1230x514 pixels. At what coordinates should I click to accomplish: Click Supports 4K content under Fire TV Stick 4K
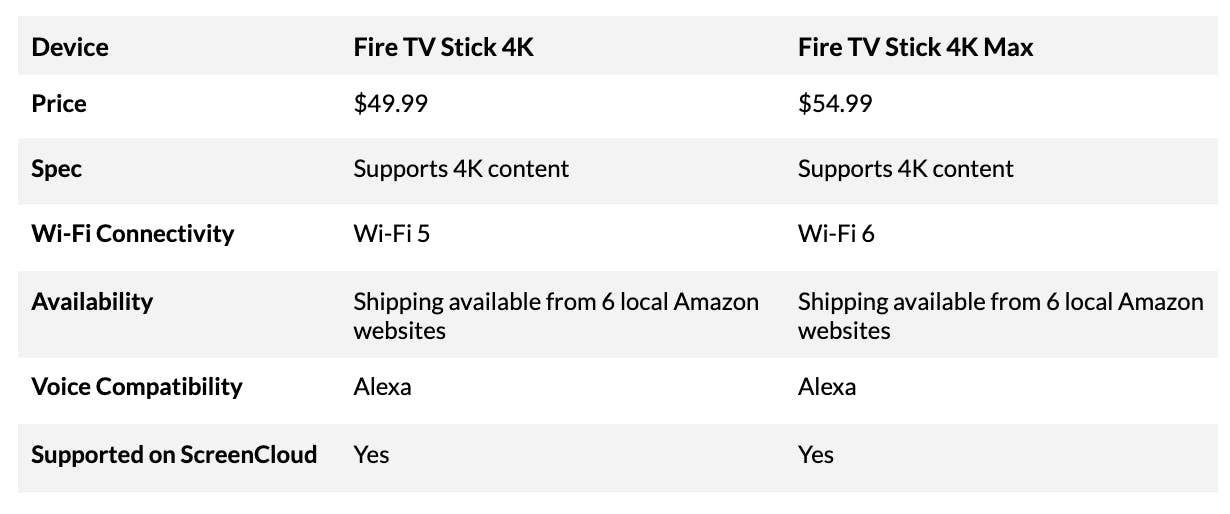(461, 169)
